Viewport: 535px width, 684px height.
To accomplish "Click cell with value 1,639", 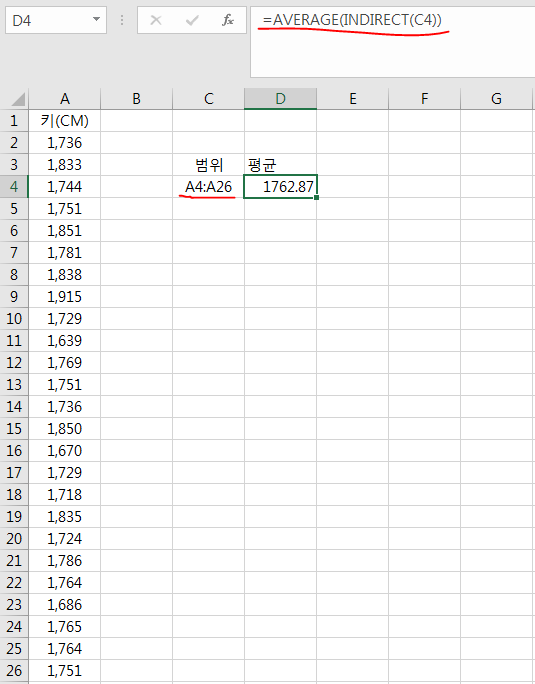I will coord(65,341).
